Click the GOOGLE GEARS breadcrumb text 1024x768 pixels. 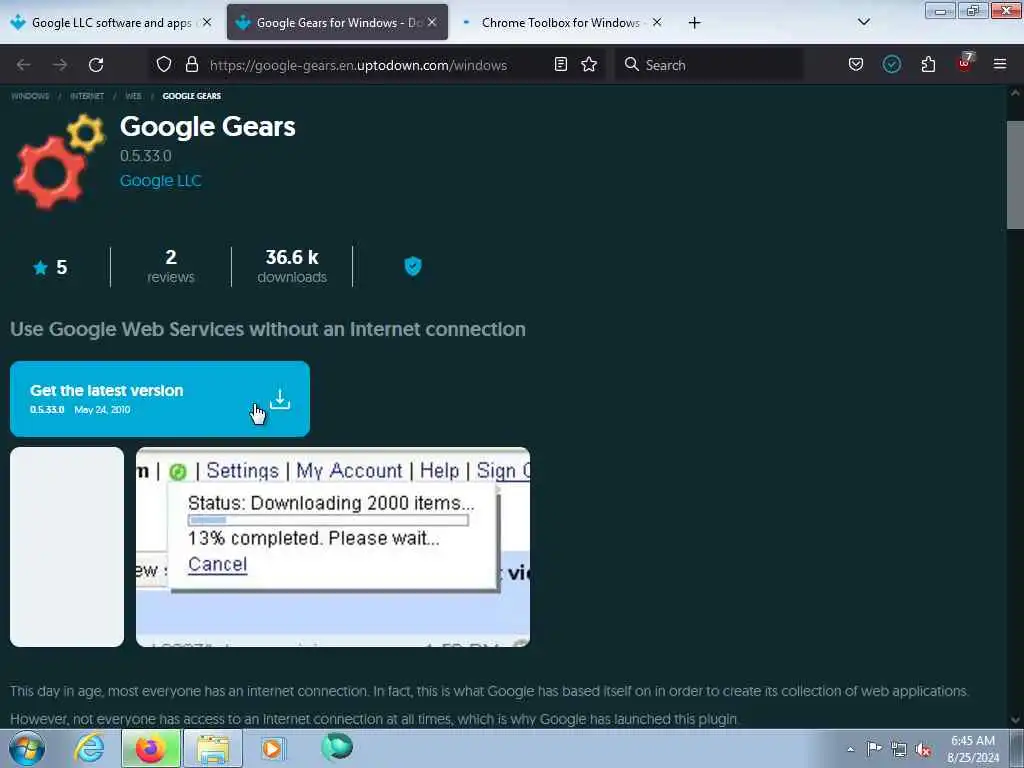click(191, 96)
